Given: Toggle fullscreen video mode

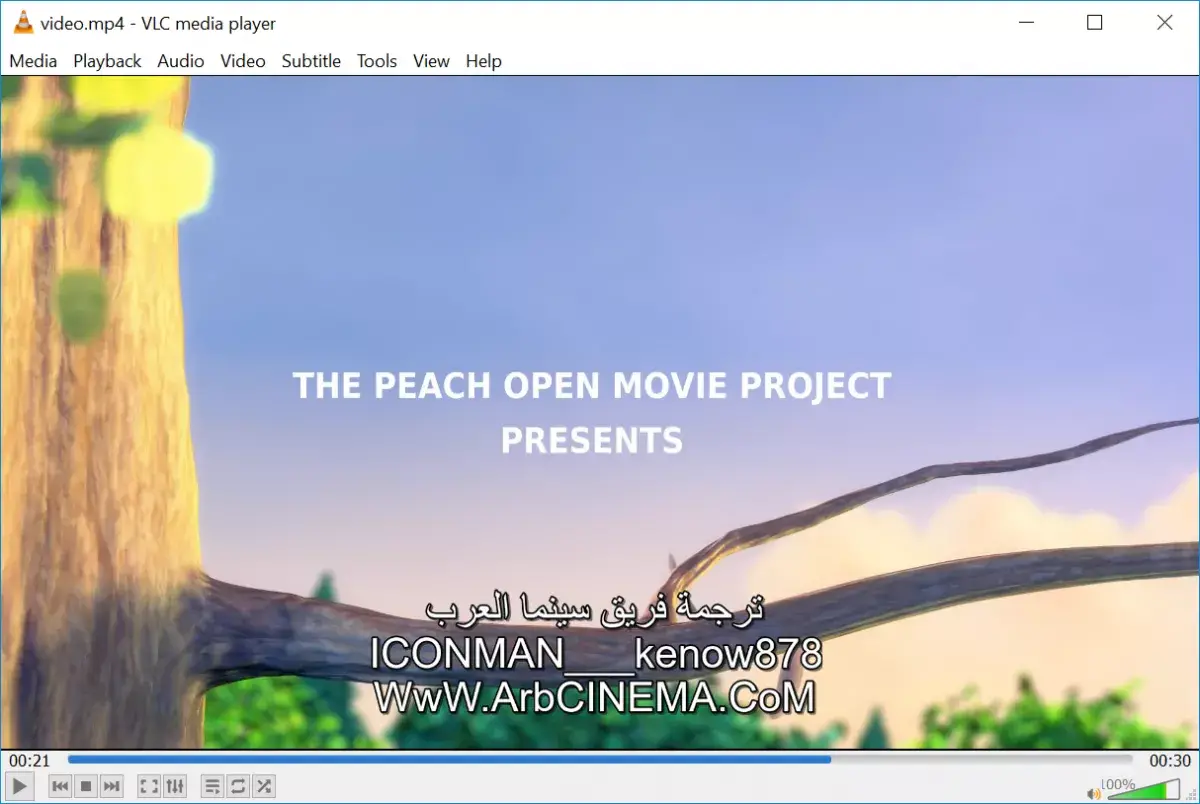Looking at the screenshot, I should click(x=149, y=786).
